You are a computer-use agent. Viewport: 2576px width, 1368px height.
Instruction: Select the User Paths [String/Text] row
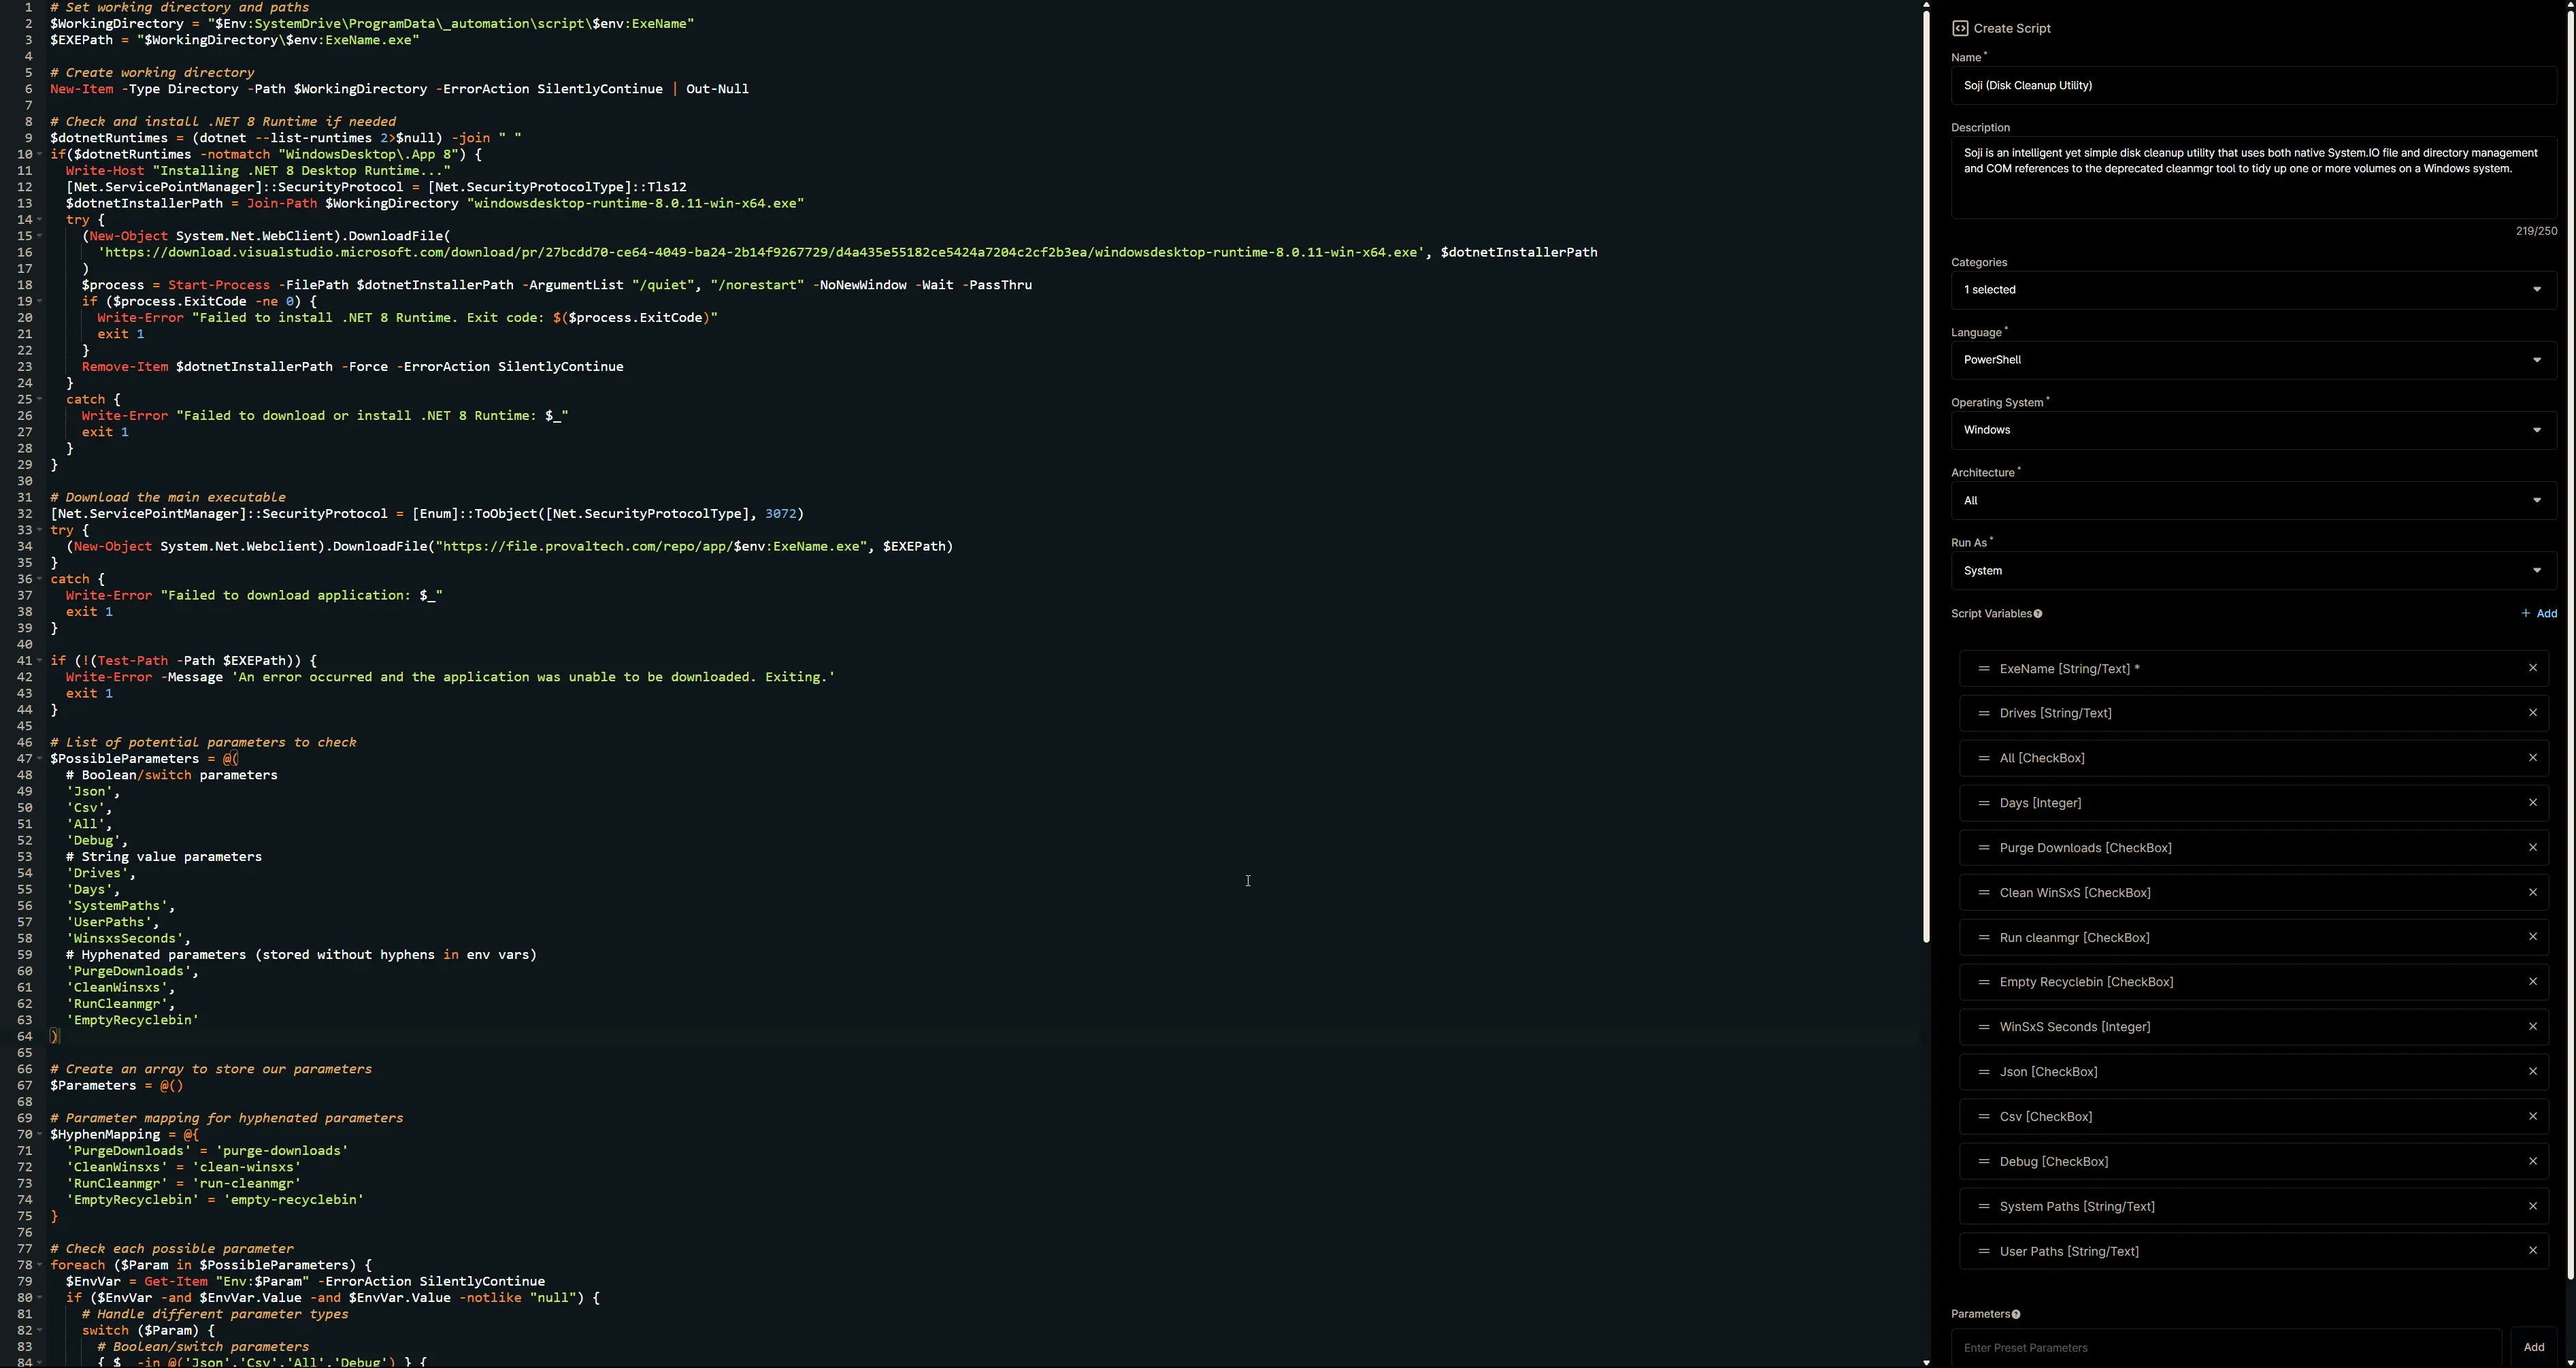2253,1251
